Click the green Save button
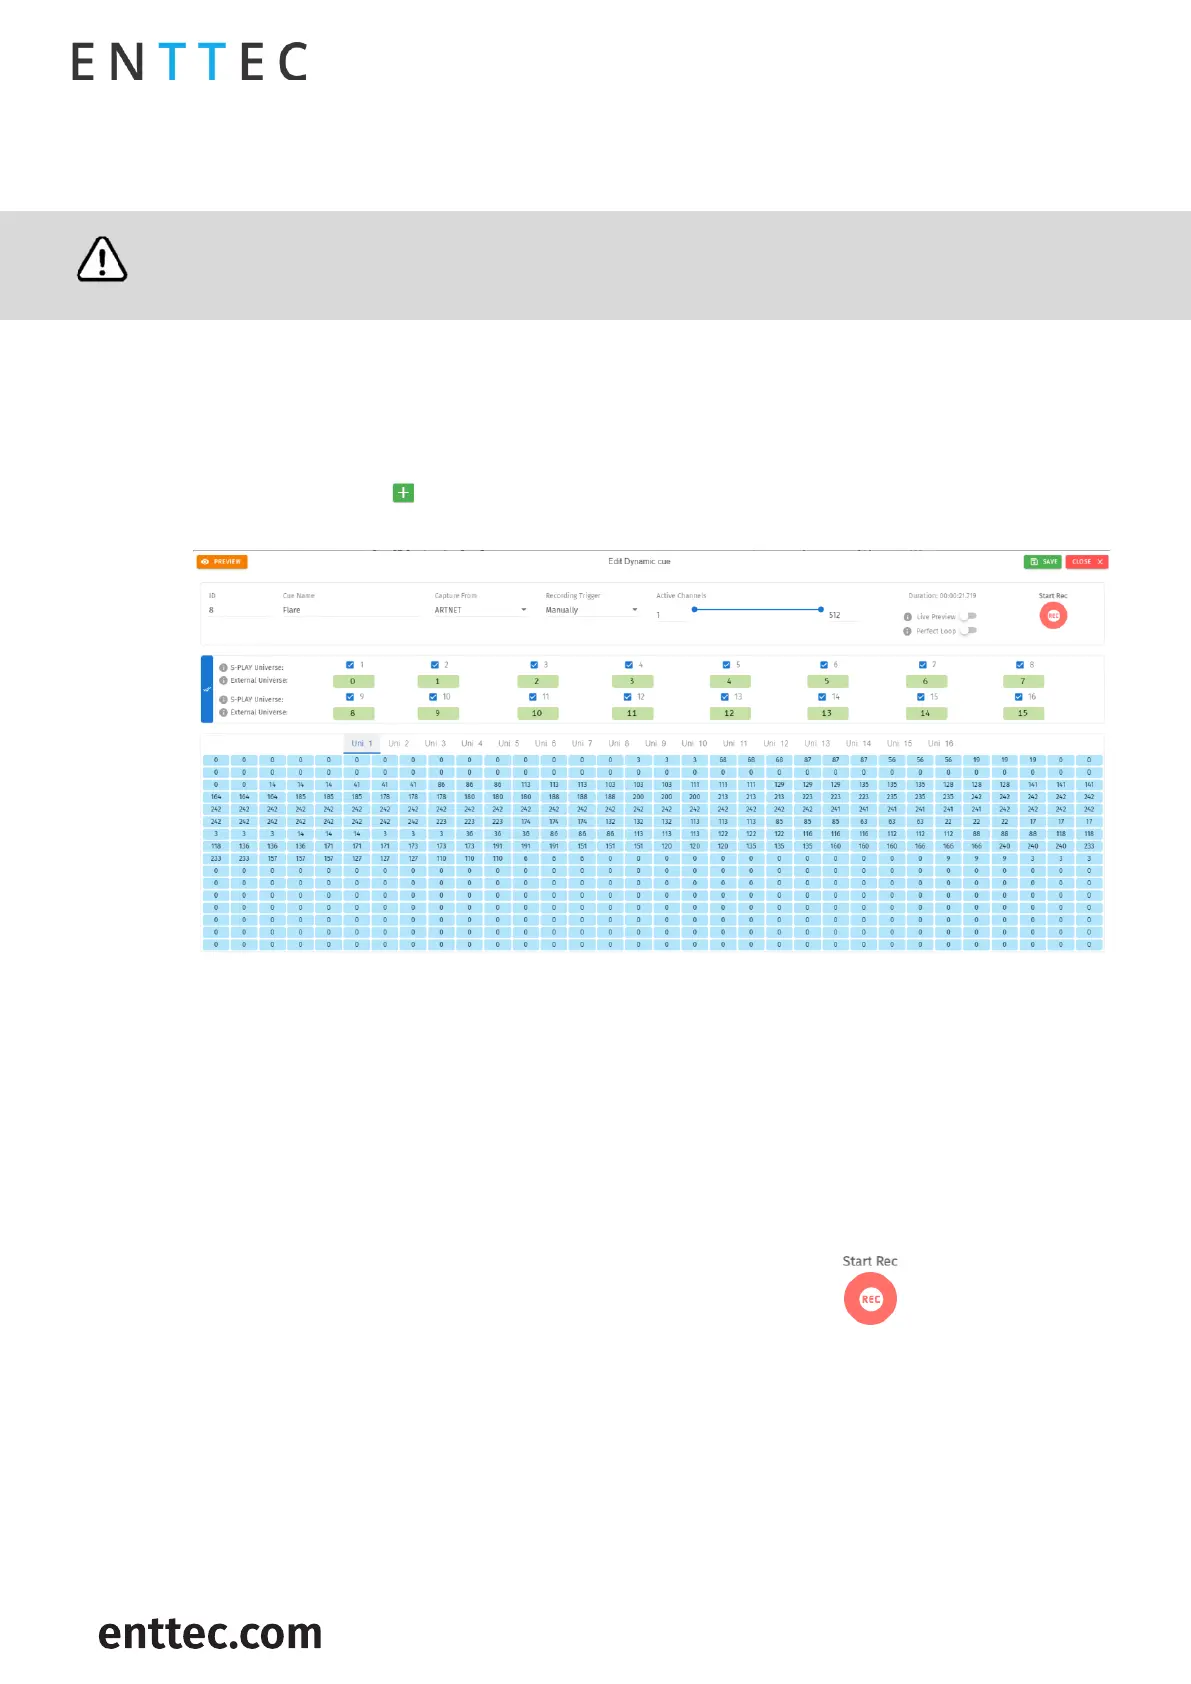1191x1684 pixels. pyautogui.click(x=1042, y=562)
